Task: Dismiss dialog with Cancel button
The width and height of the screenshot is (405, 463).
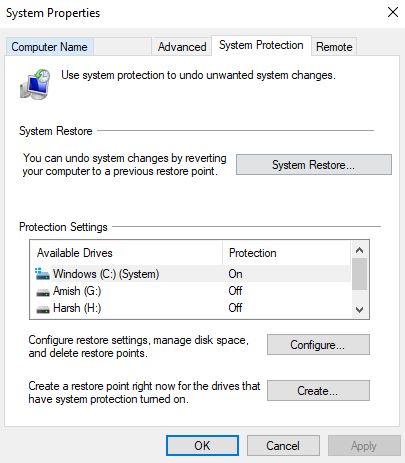Action: point(283,445)
